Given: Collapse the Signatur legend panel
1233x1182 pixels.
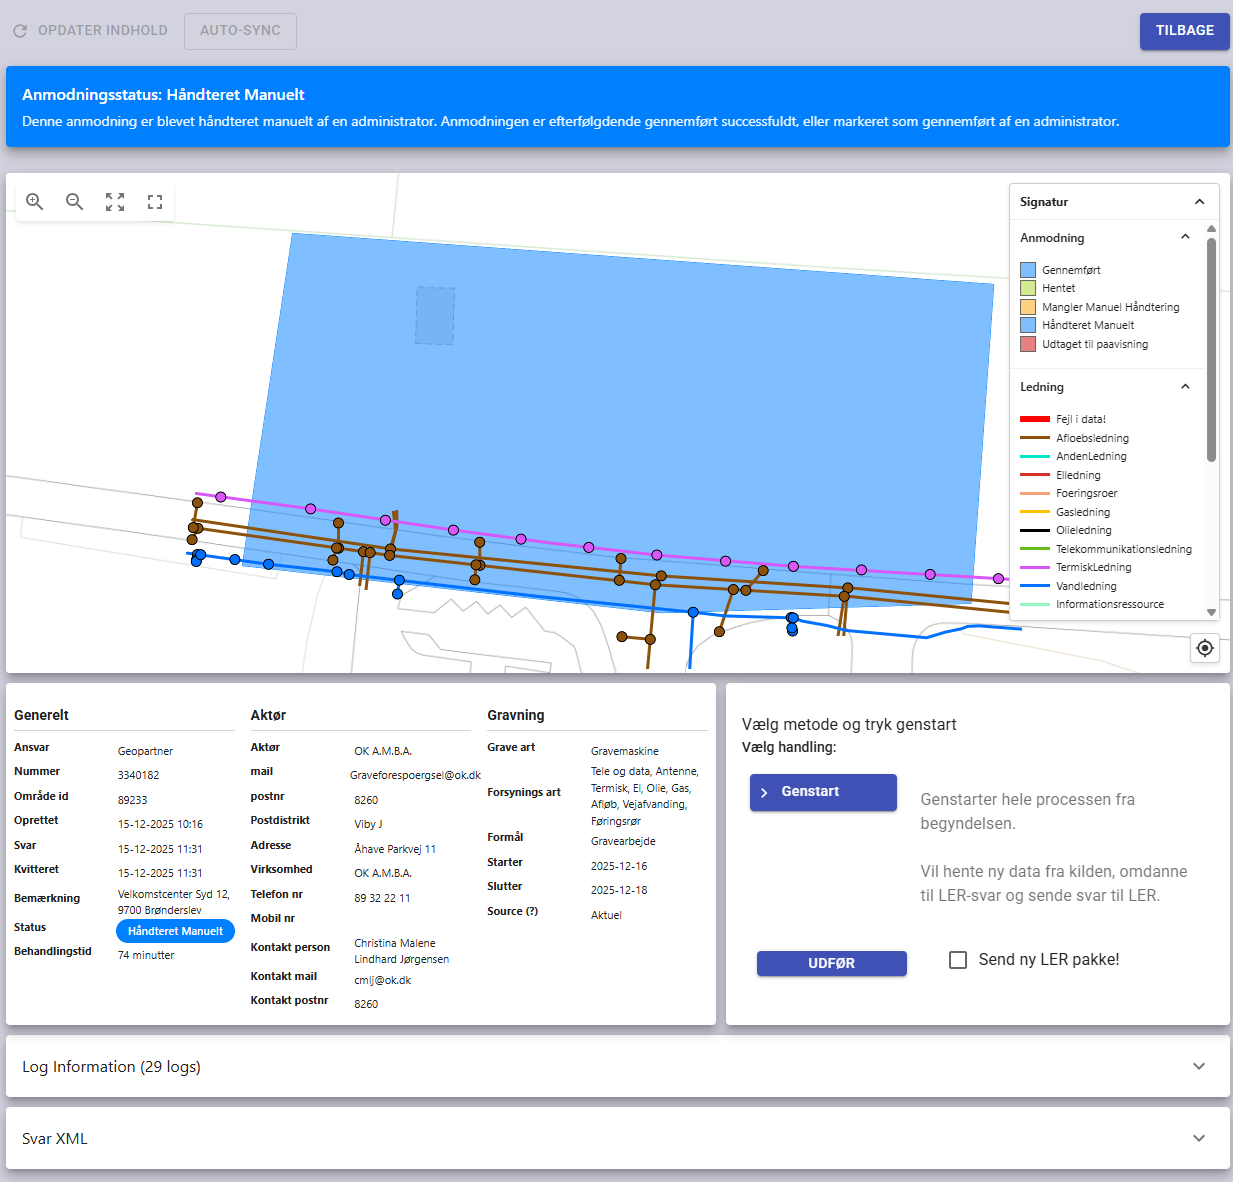Looking at the screenshot, I should coord(1199,202).
